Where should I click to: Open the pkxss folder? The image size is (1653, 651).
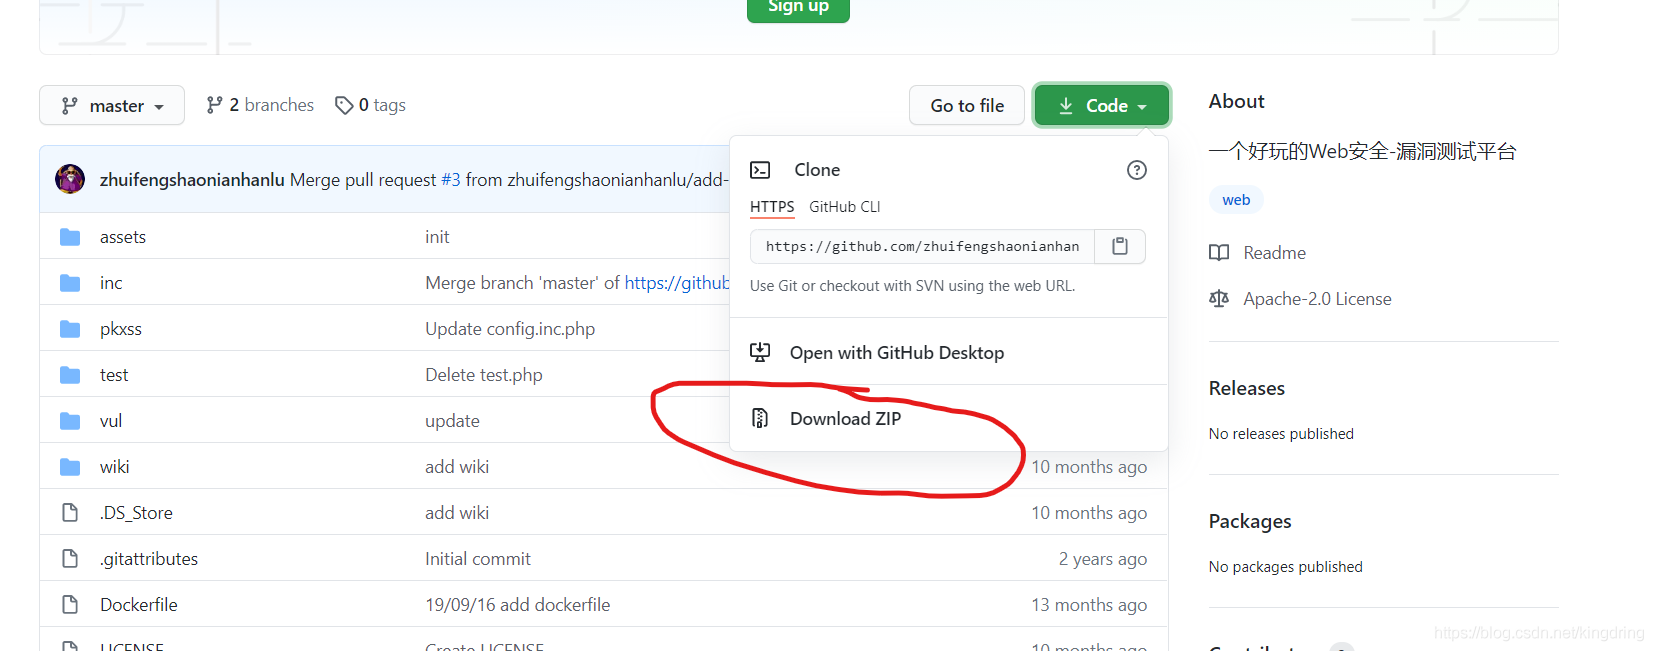coord(121,329)
